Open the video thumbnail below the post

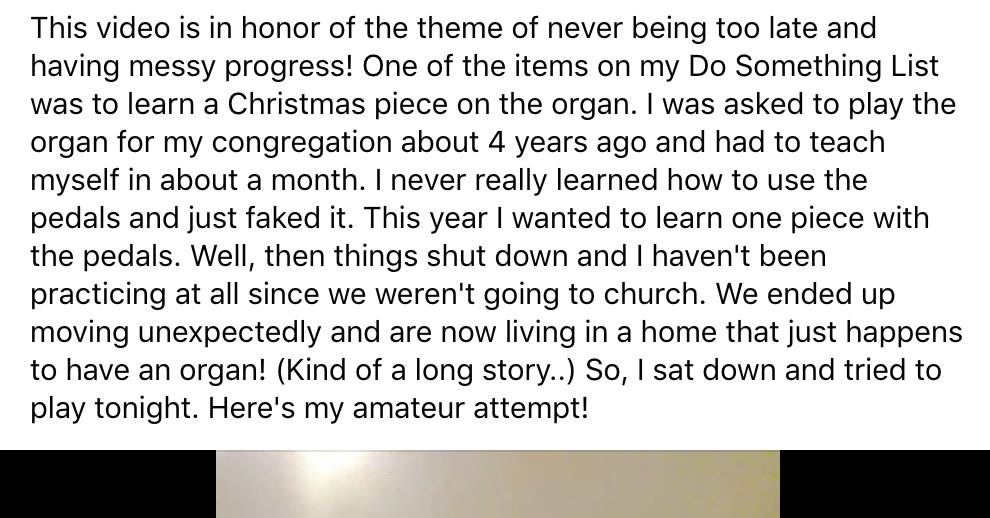pyautogui.click(x=498, y=484)
